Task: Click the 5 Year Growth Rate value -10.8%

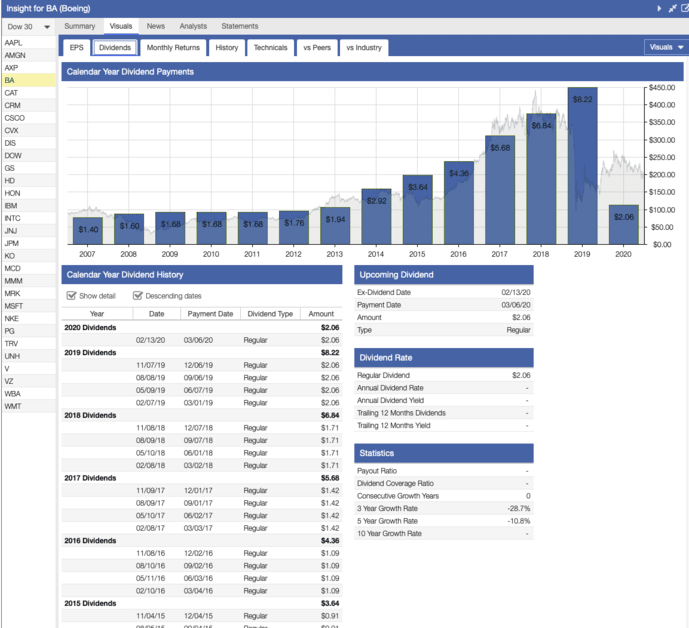Action: pyautogui.click(x=519, y=521)
